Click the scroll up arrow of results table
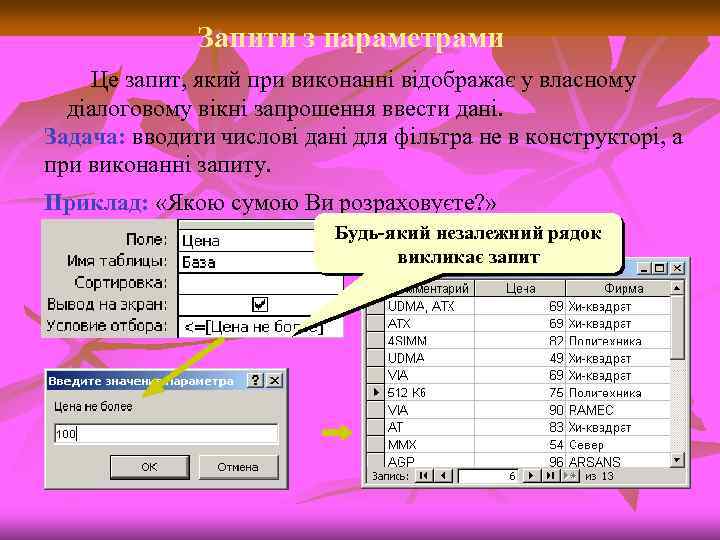The image size is (720, 540). tap(677, 288)
